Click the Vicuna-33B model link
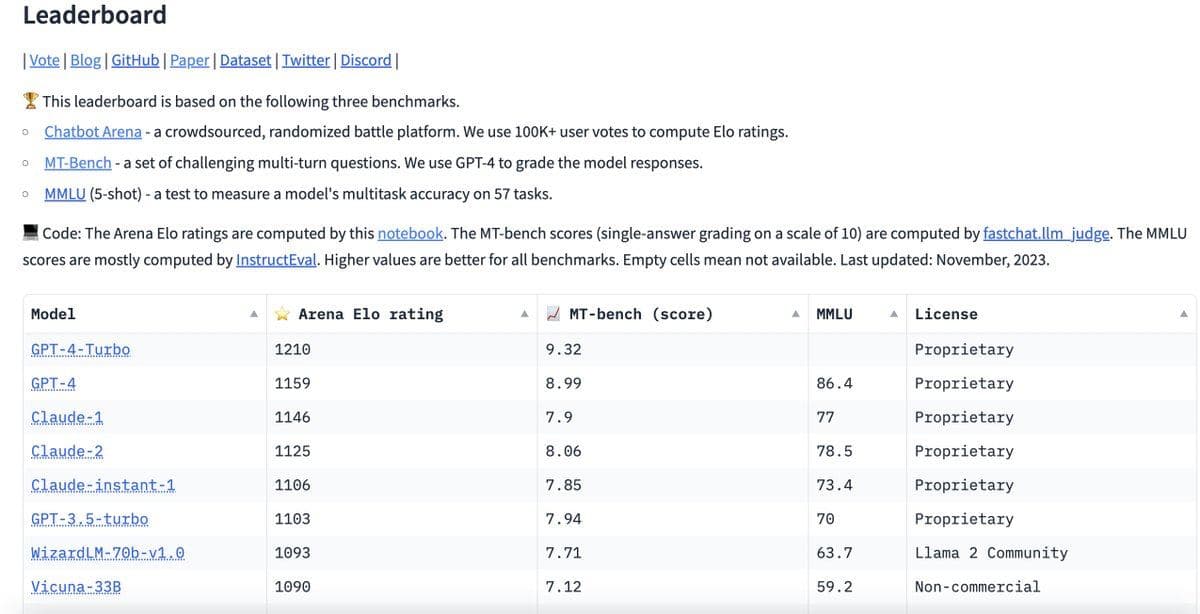Image resolution: width=1200 pixels, height=614 pixels. pos(76,587)
